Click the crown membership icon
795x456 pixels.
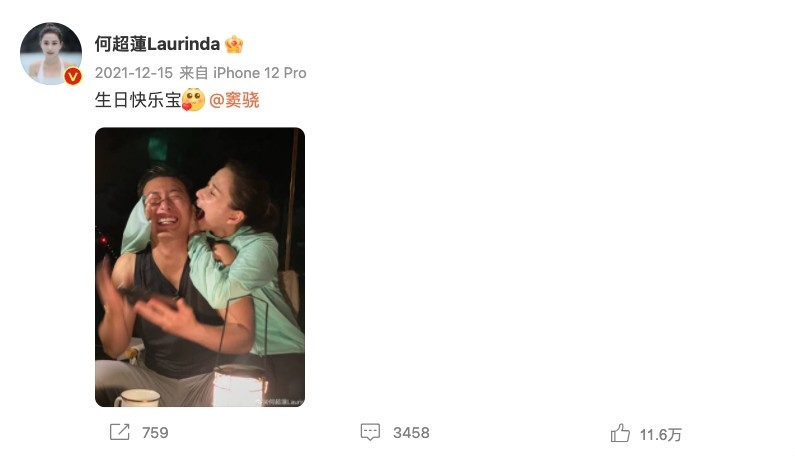[x=234, y=44]
